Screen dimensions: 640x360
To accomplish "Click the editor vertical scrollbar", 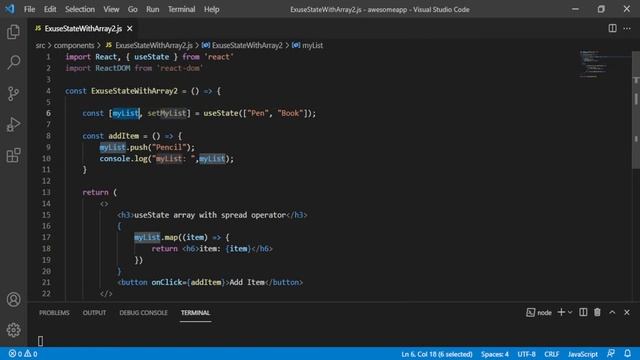I will coord(636,110).
